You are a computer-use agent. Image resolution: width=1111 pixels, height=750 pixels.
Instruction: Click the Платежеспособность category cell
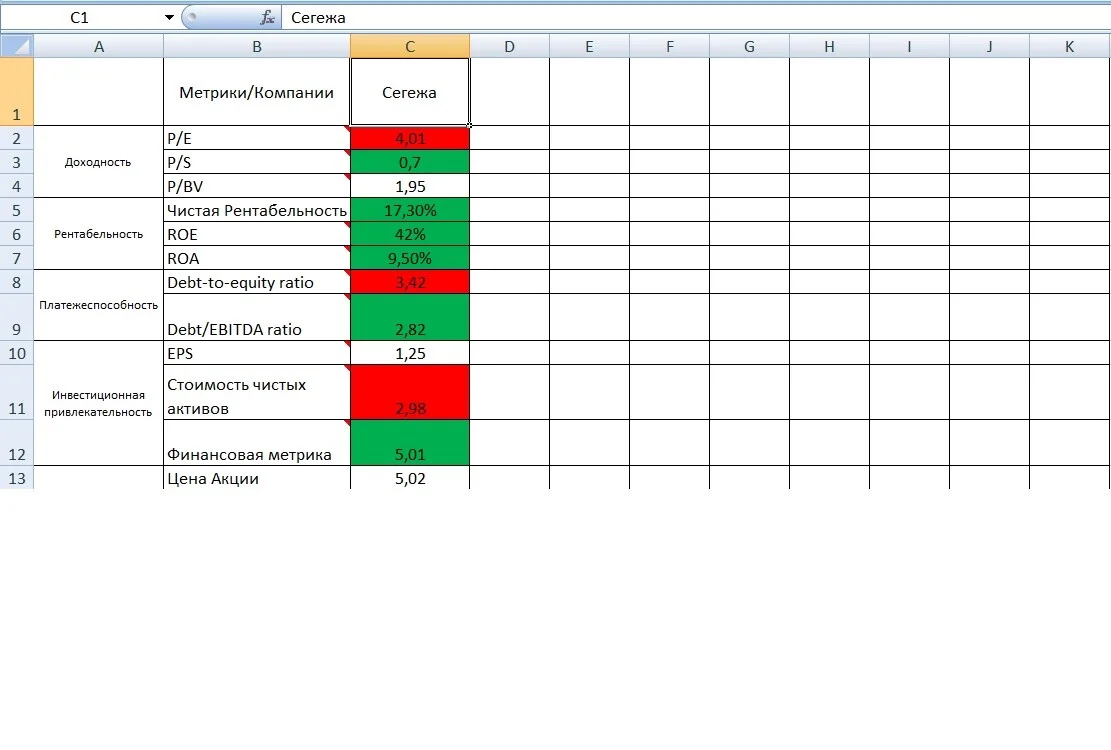click(x=98, y=305)
